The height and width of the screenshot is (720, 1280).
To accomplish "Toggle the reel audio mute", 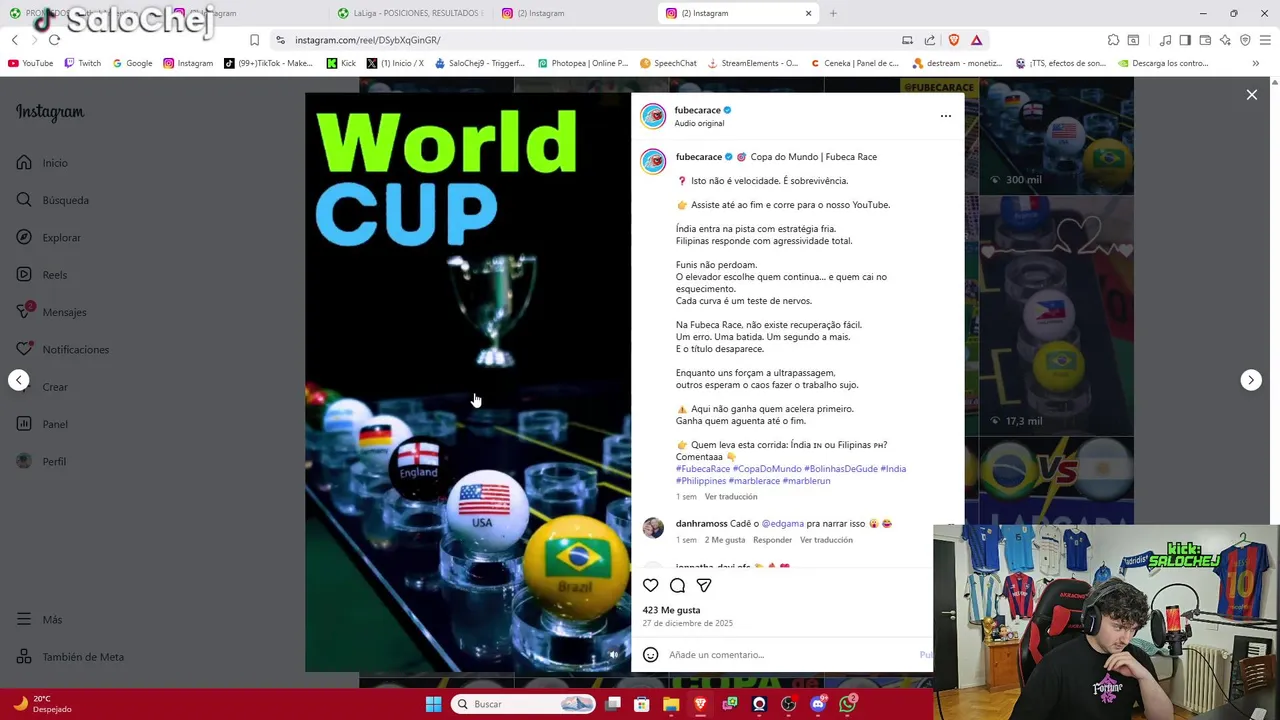I will (614, 655).
